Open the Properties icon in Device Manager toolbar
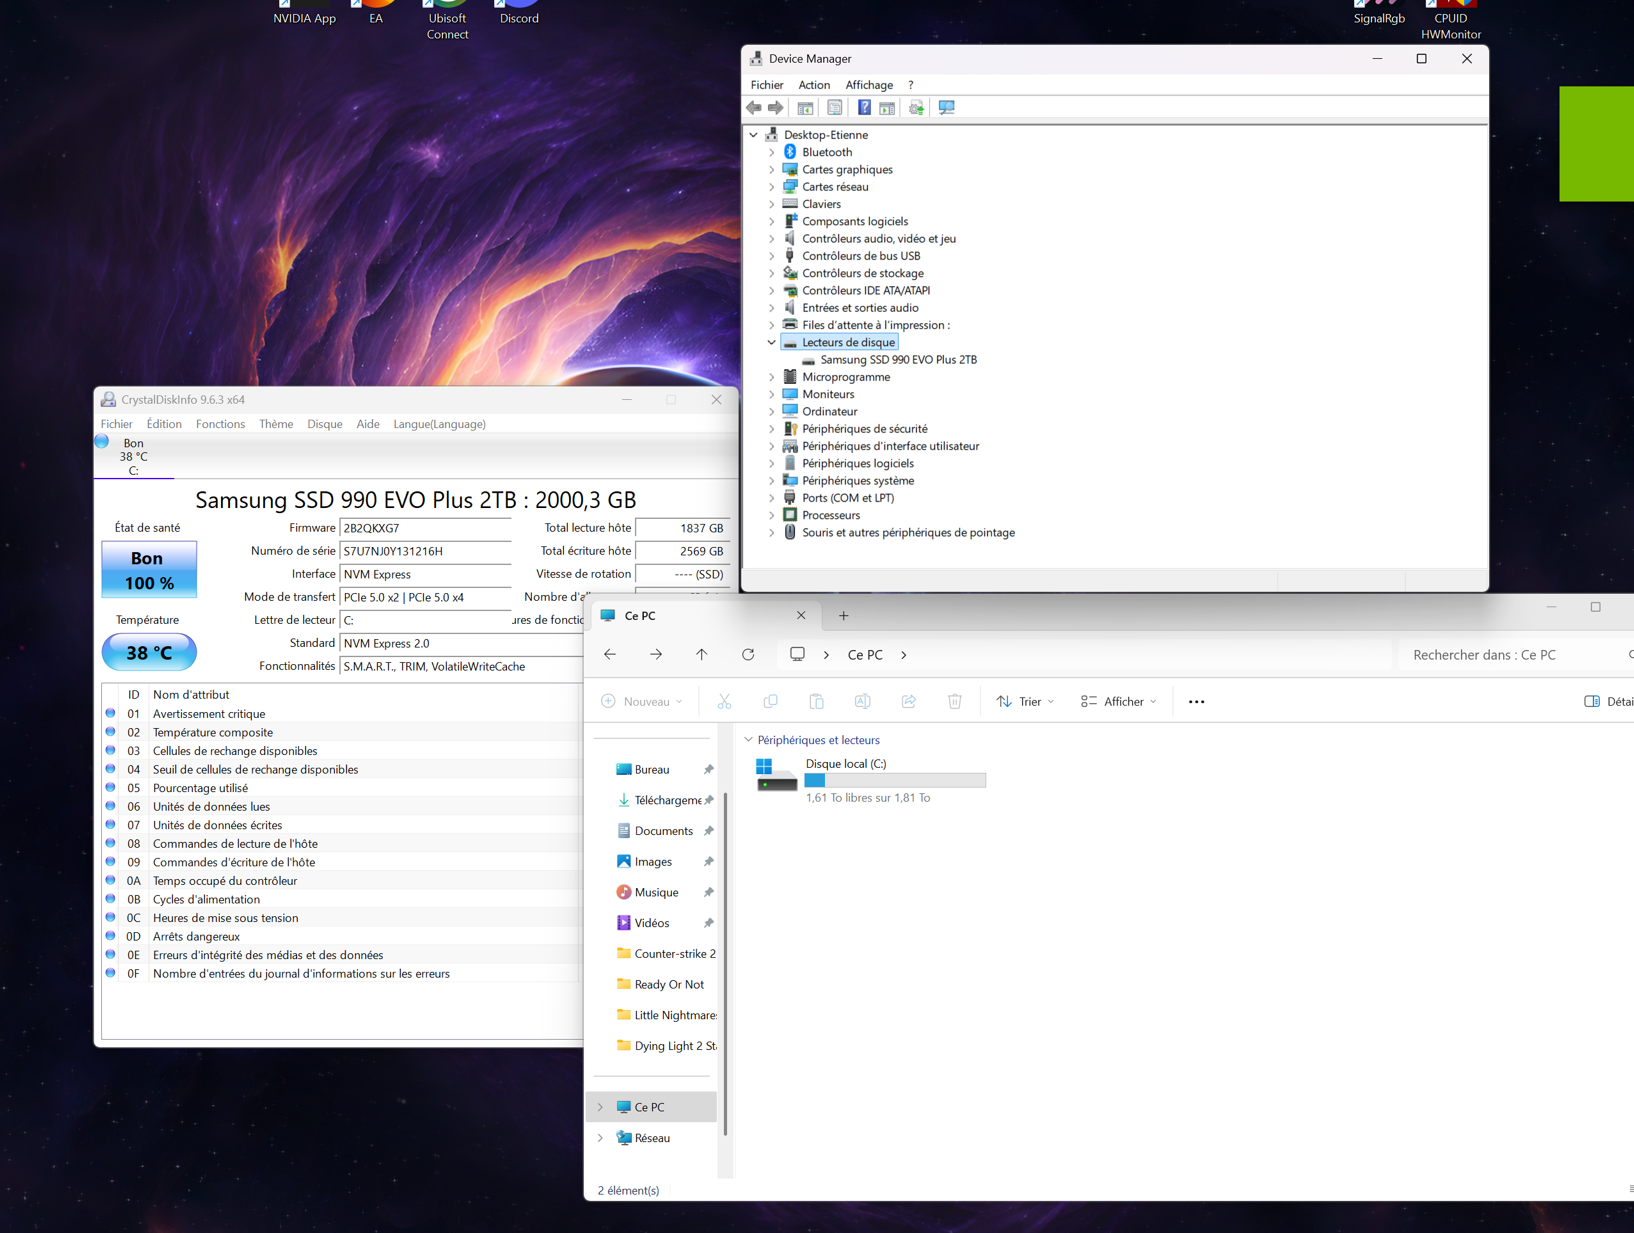Screen dimensions: 1634x1233 coord(834,108)
